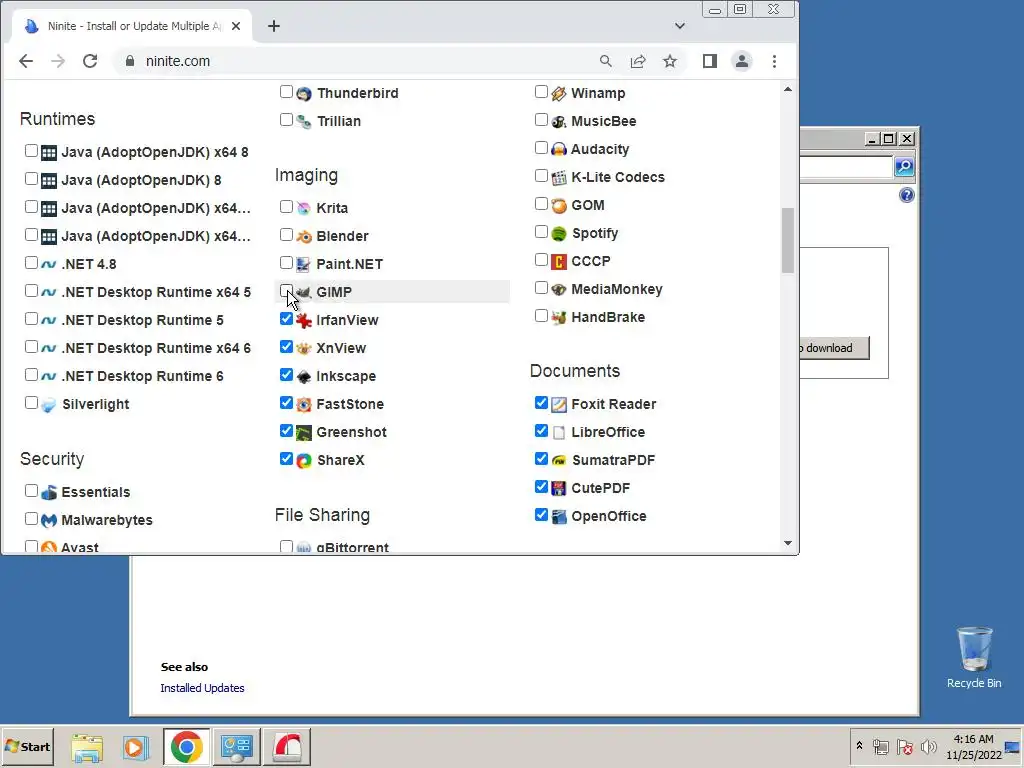The width and height of the screenshot is (1024, 768).
Task: Click the Krita app icon
Action: 304,208
